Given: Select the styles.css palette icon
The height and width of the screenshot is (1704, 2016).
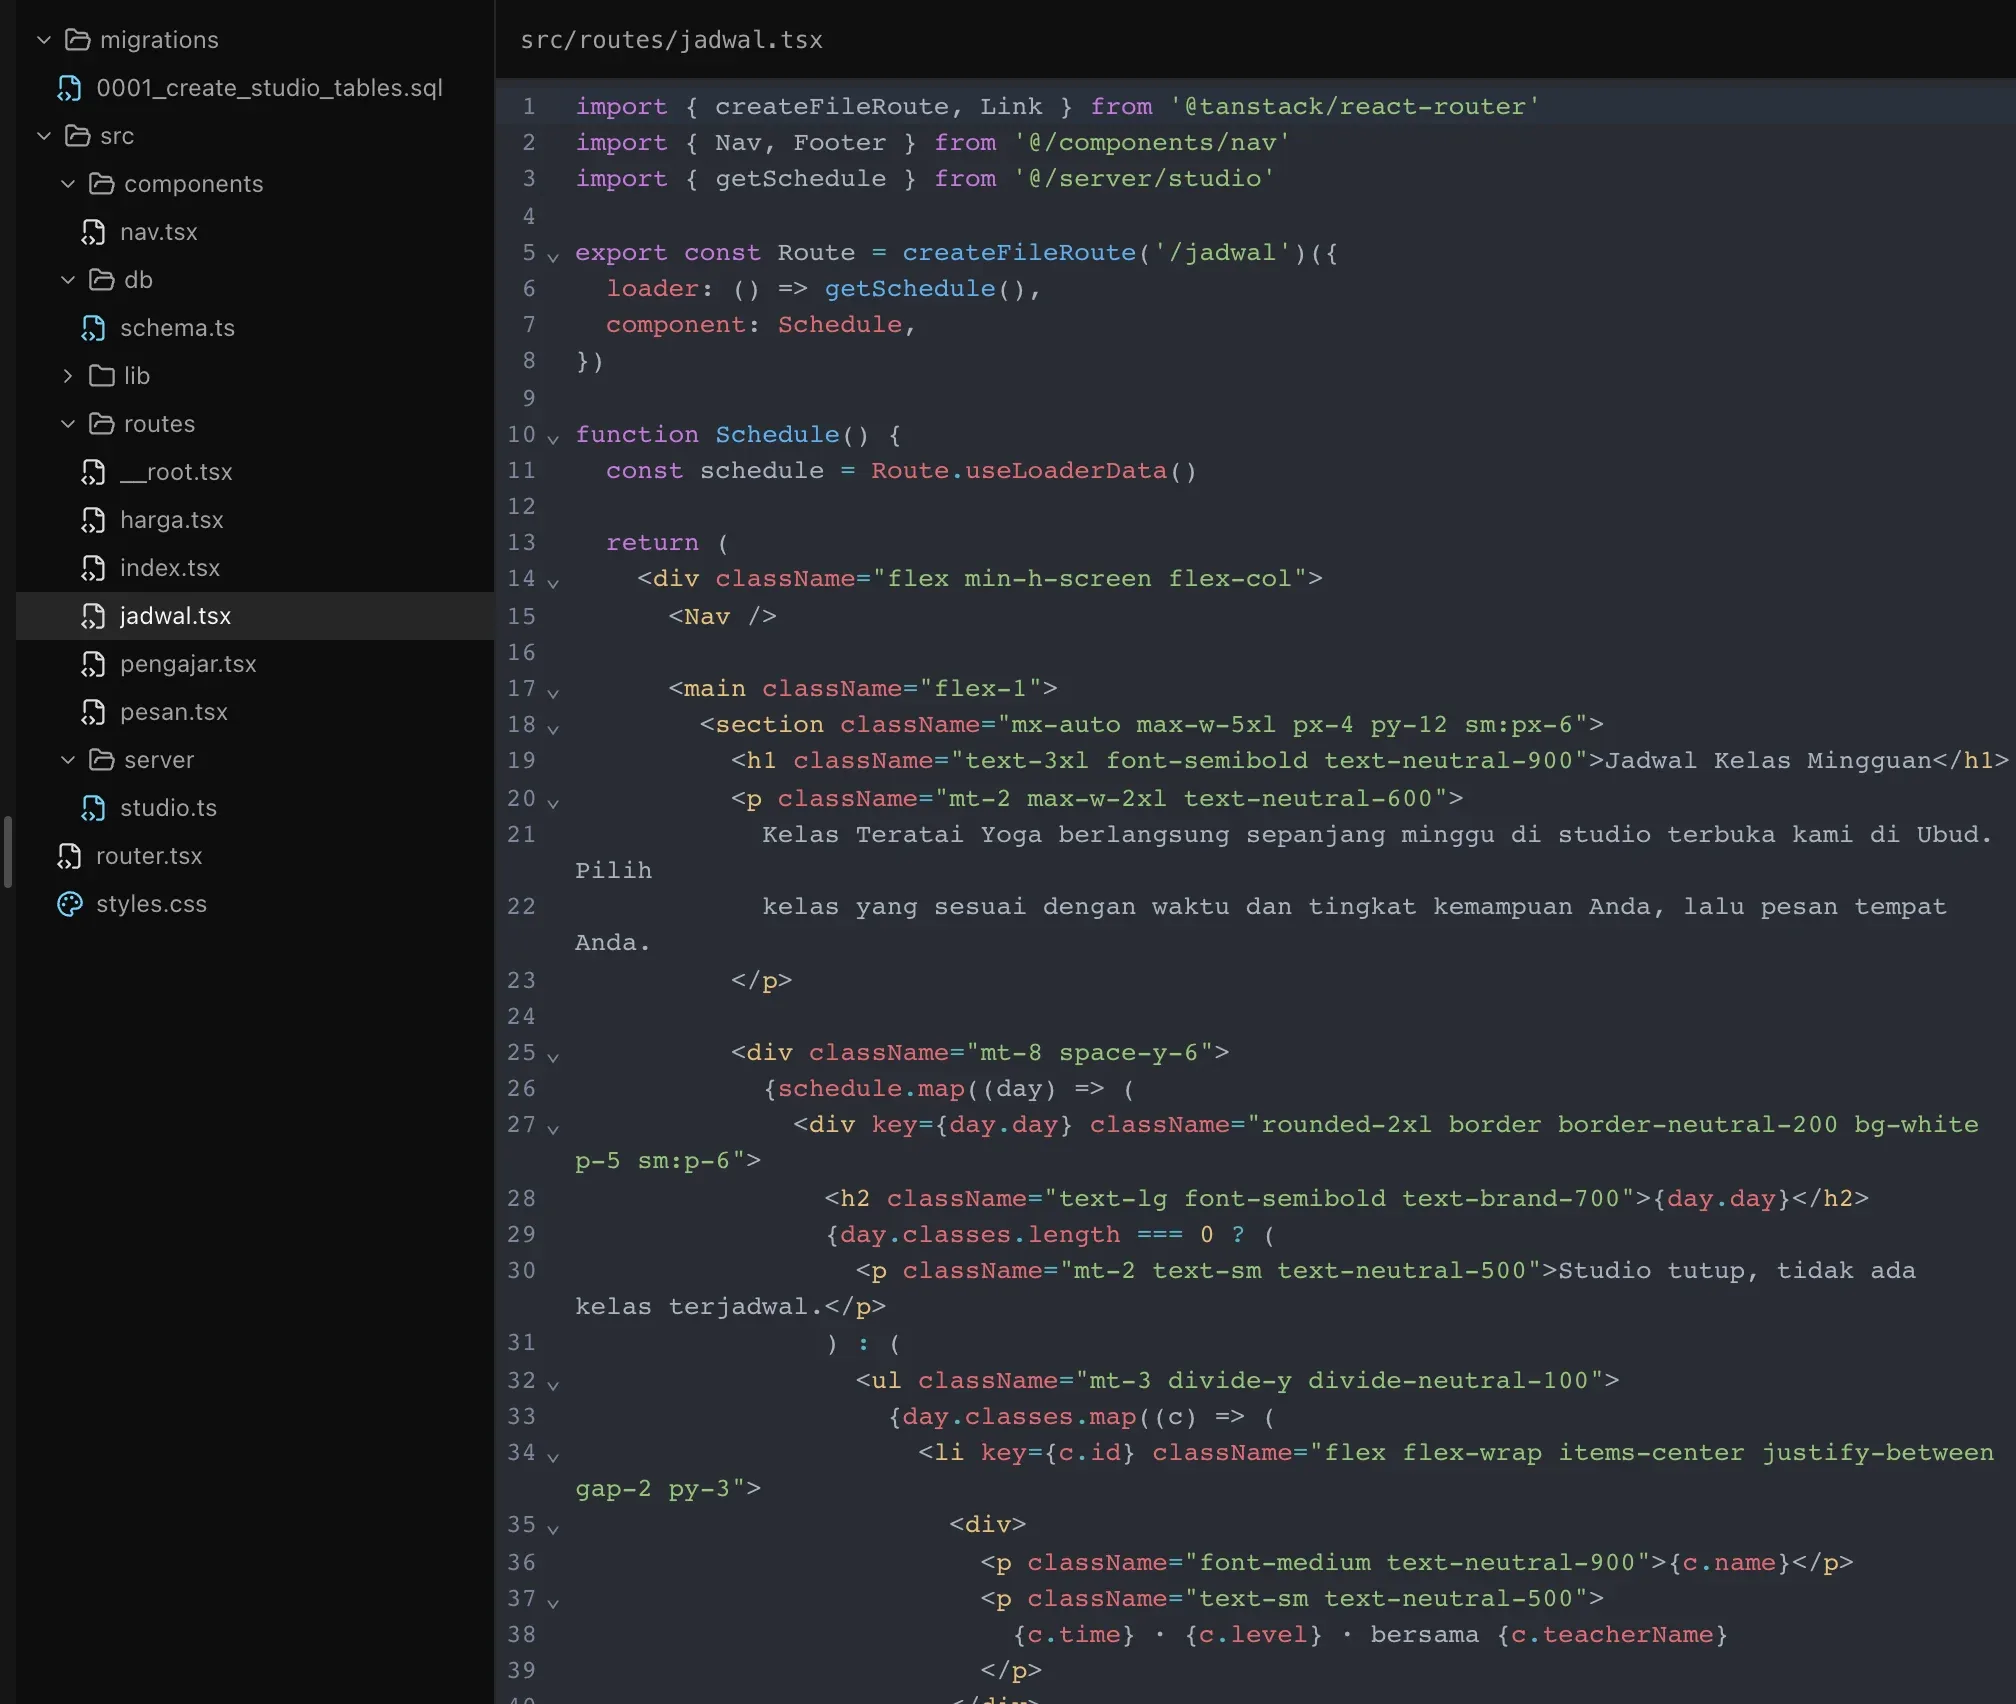Looking at the screenshot, I should (x=69, y=904).
